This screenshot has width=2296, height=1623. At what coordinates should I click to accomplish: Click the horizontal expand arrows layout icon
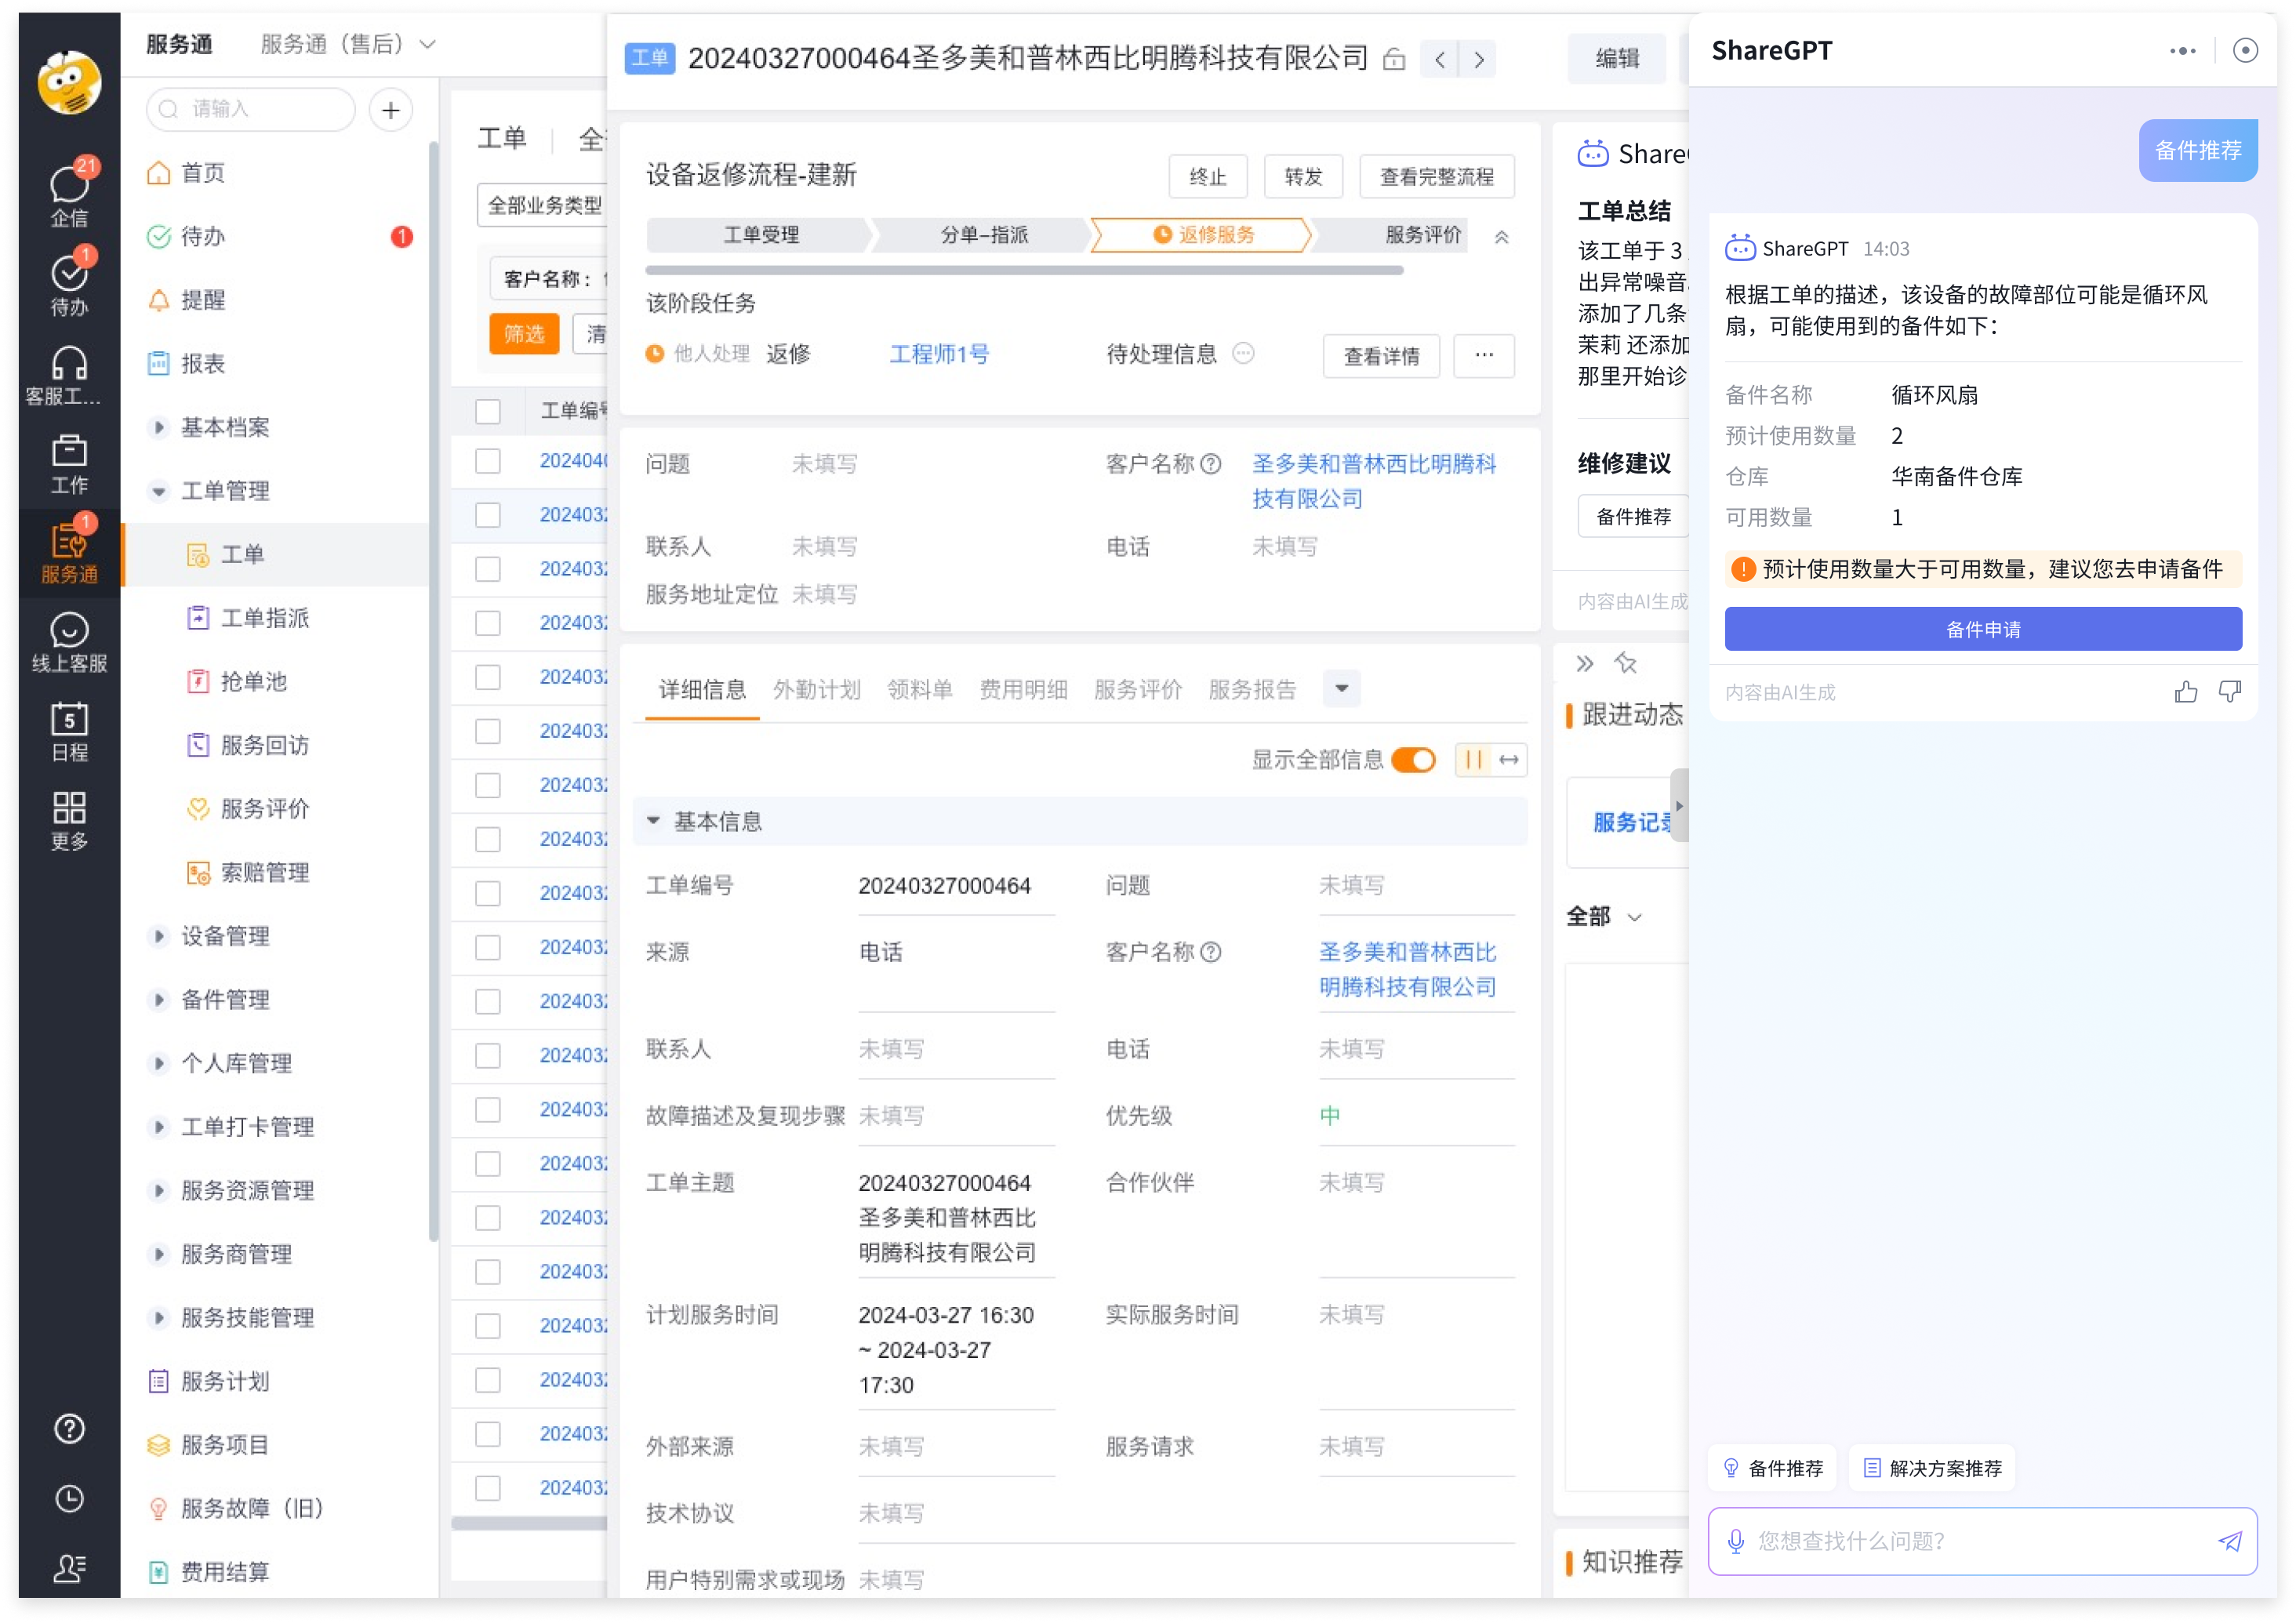[x=1510, y=760]
